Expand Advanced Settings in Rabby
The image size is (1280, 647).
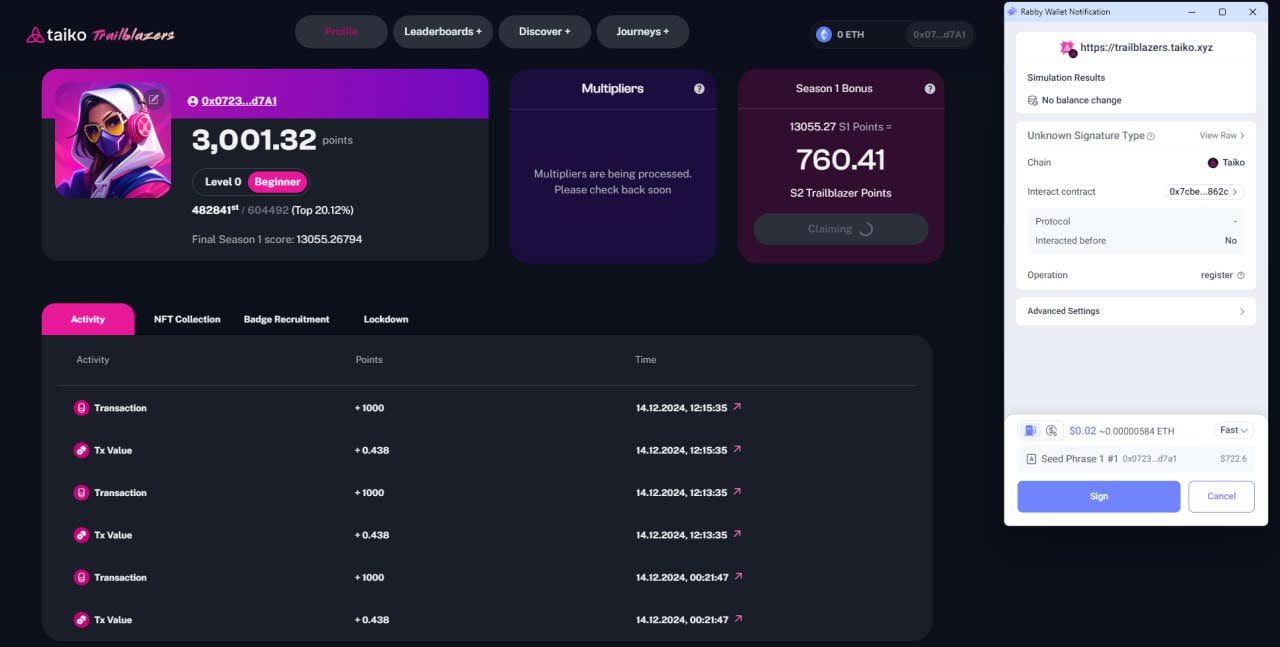[1136, 311]
